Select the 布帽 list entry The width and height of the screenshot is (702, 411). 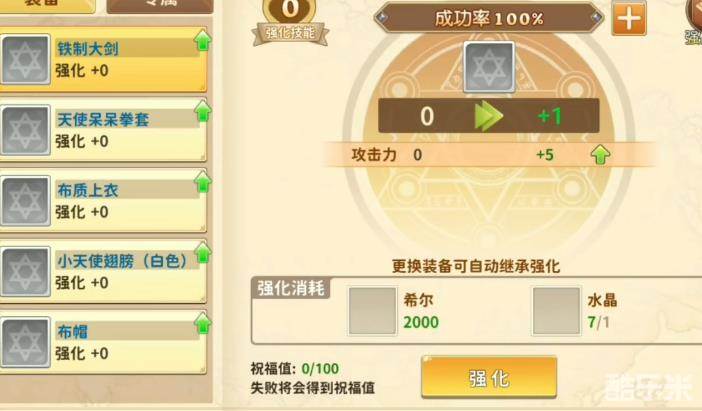(103, 342)
